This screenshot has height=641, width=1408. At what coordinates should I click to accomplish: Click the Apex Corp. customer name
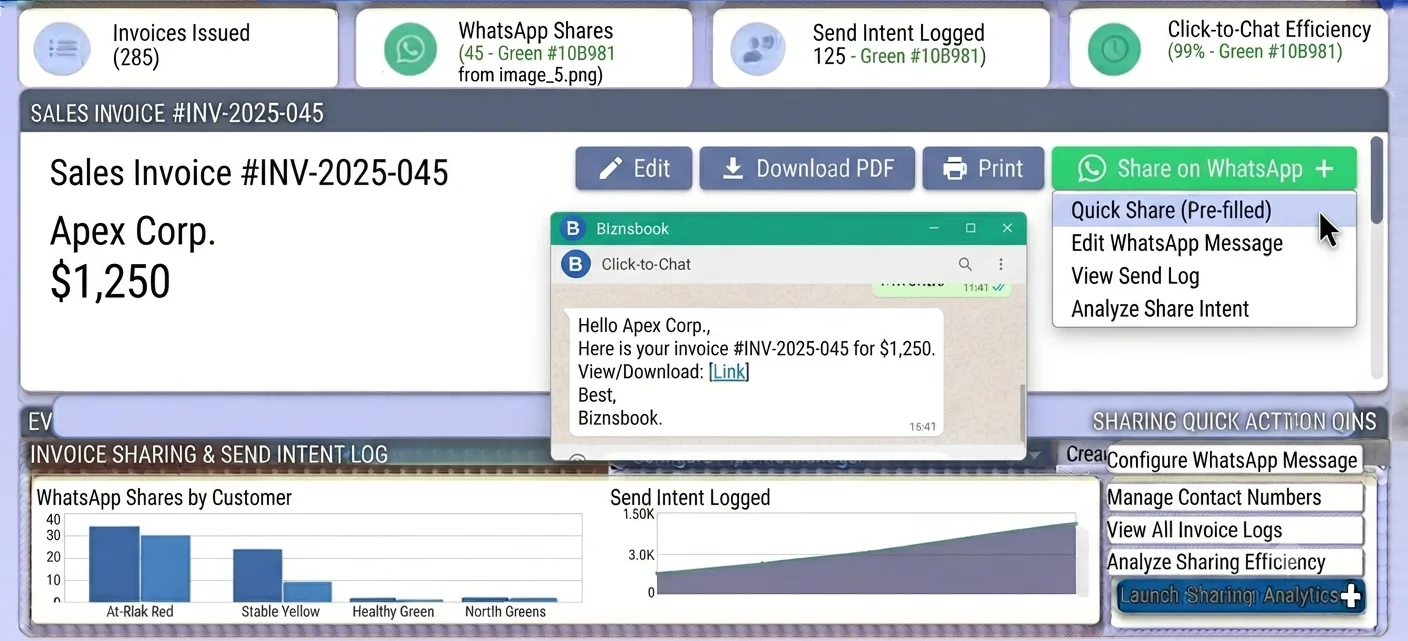pyautogui.click(x=133, y=232)
